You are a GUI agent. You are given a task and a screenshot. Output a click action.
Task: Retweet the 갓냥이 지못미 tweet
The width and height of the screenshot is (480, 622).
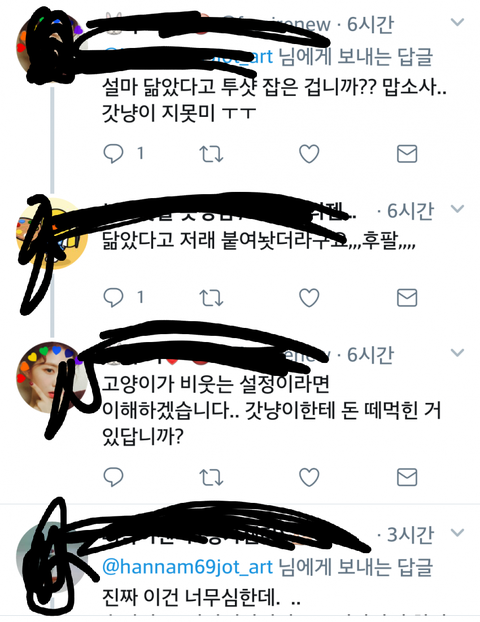[x=211, y=154]
